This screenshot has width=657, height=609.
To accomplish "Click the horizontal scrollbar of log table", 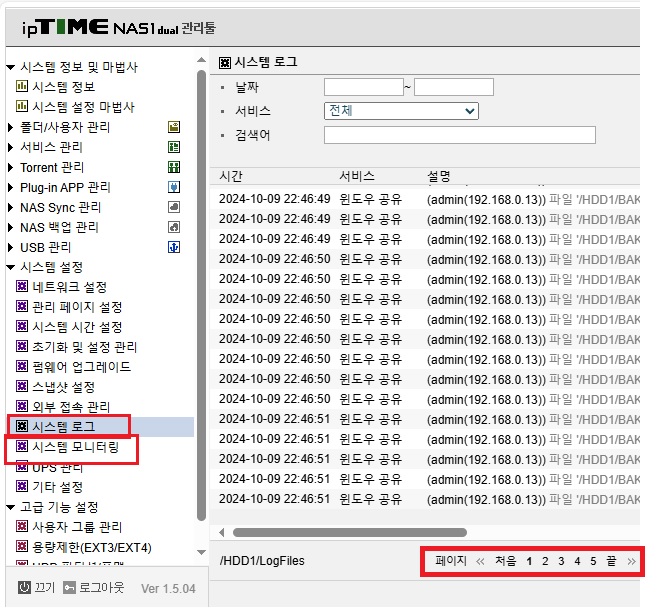I will (x=350, y=532).
